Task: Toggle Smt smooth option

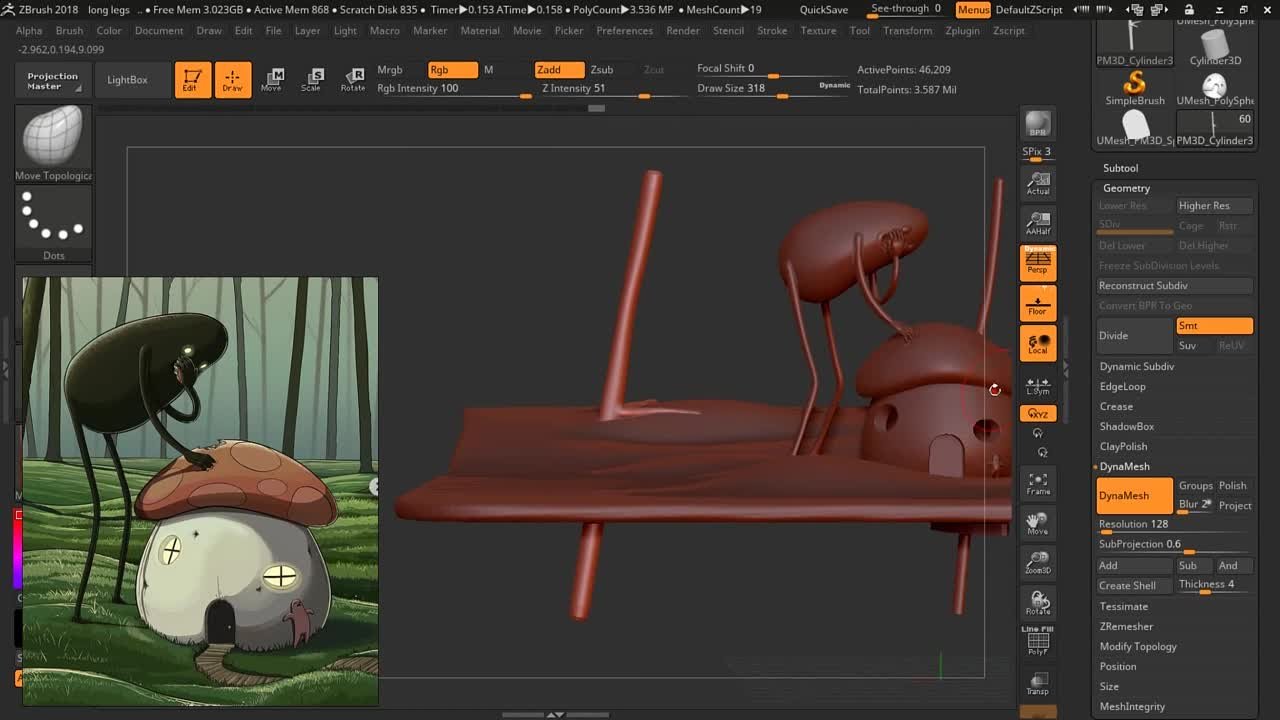Action: pos(1214,326)
